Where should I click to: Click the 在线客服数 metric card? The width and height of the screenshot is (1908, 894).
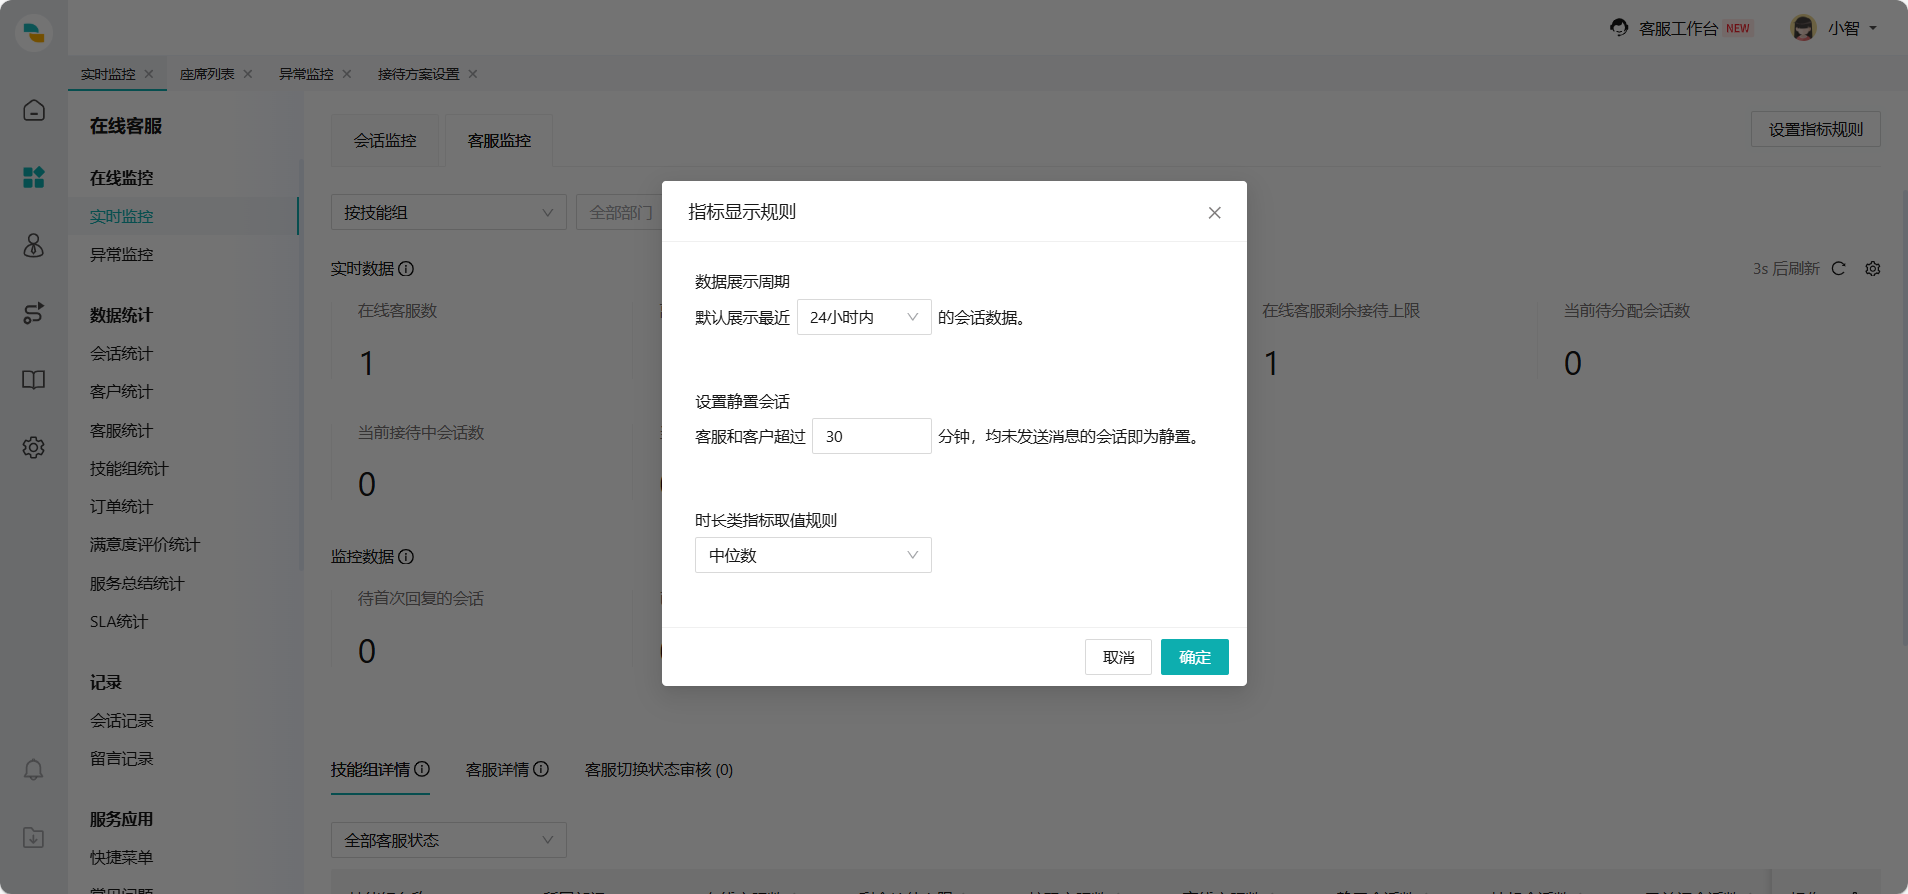pyautogui.click(x=481, y=340)
